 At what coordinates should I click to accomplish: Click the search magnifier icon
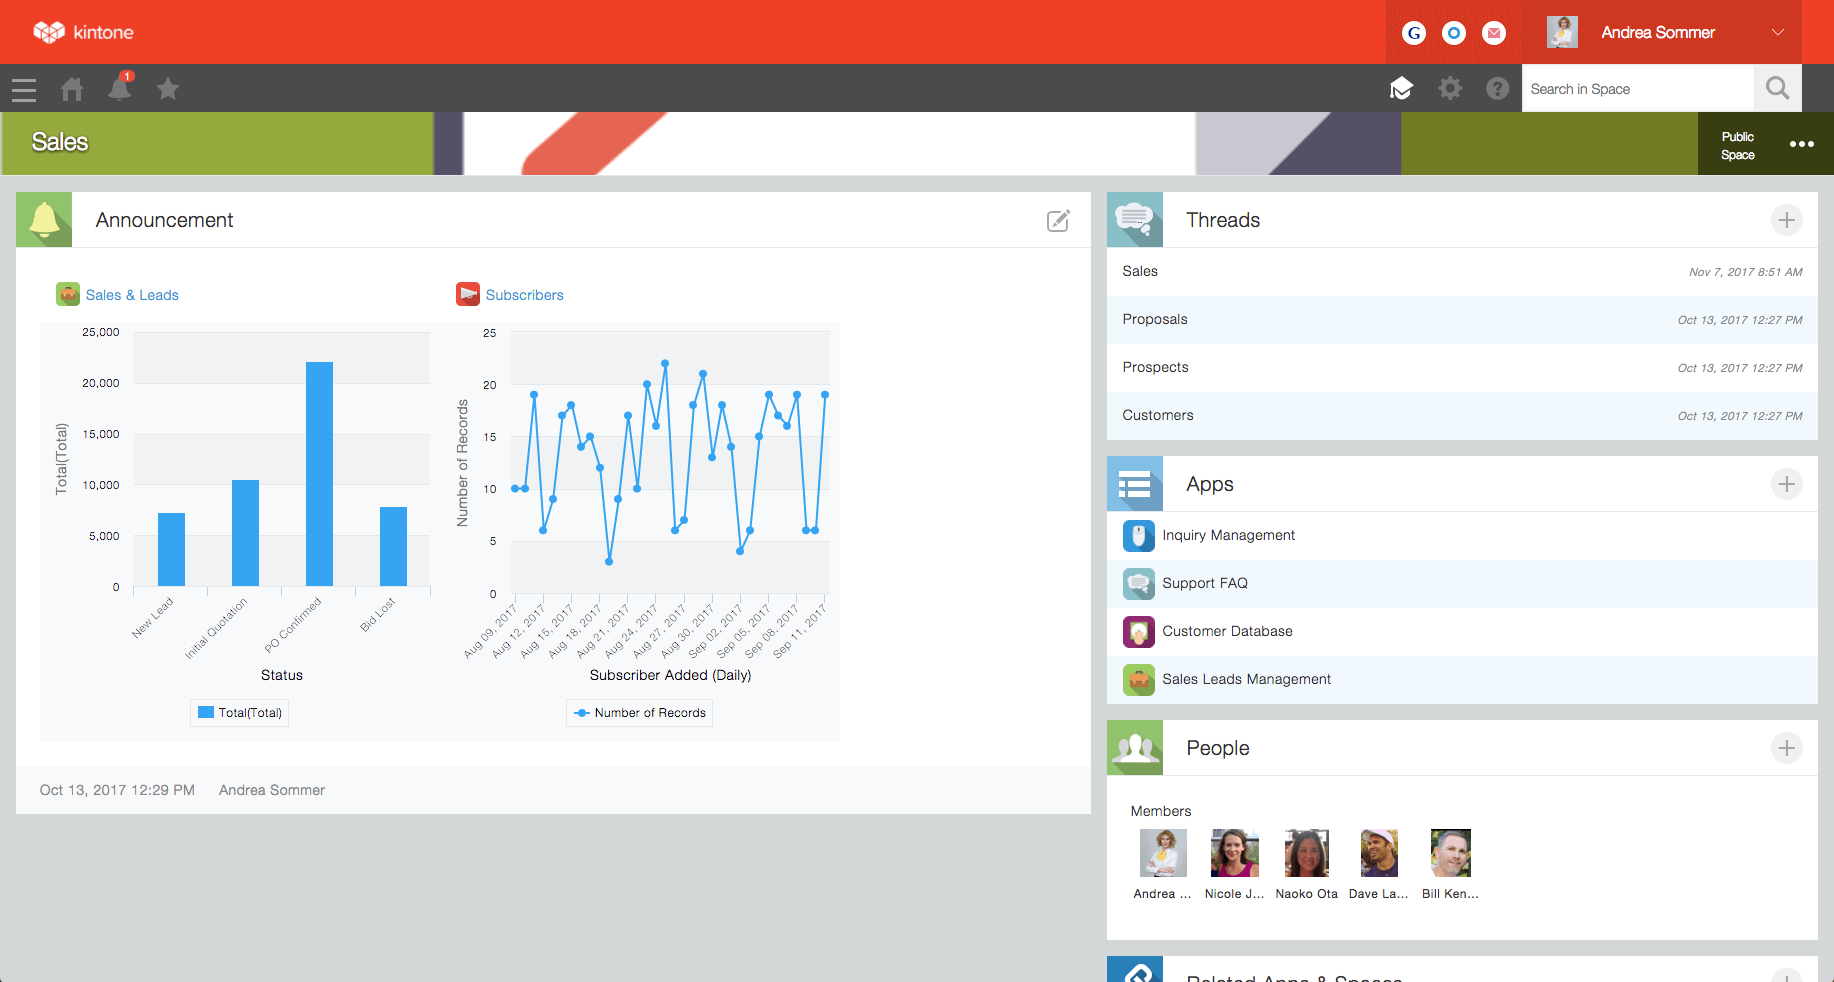1777,88
